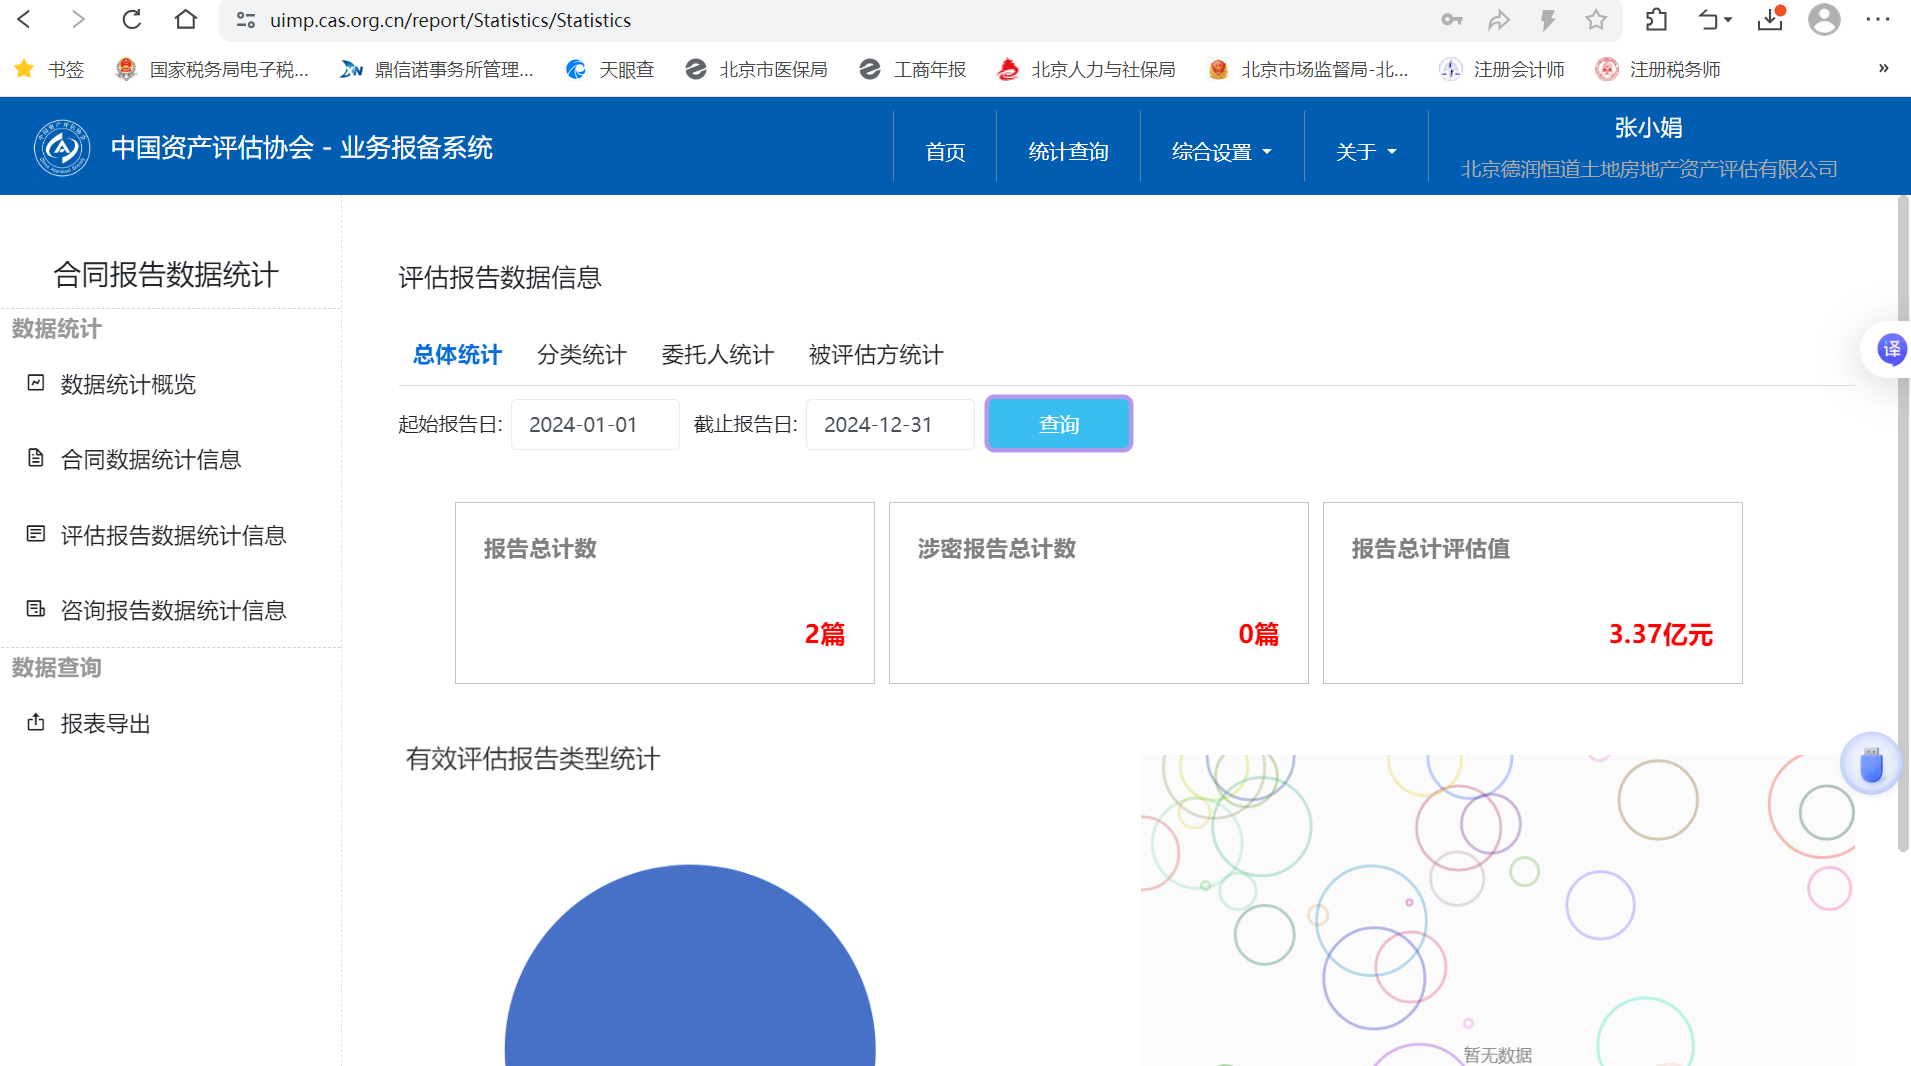Screen dimensions: 1911x1066
Task: Open the downloads icon in toolbar
Action: pos(1770,20)
